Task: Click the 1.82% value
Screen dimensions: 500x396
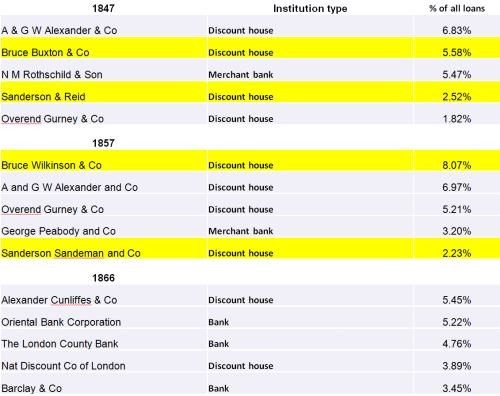Action: (x=457, y=119)
